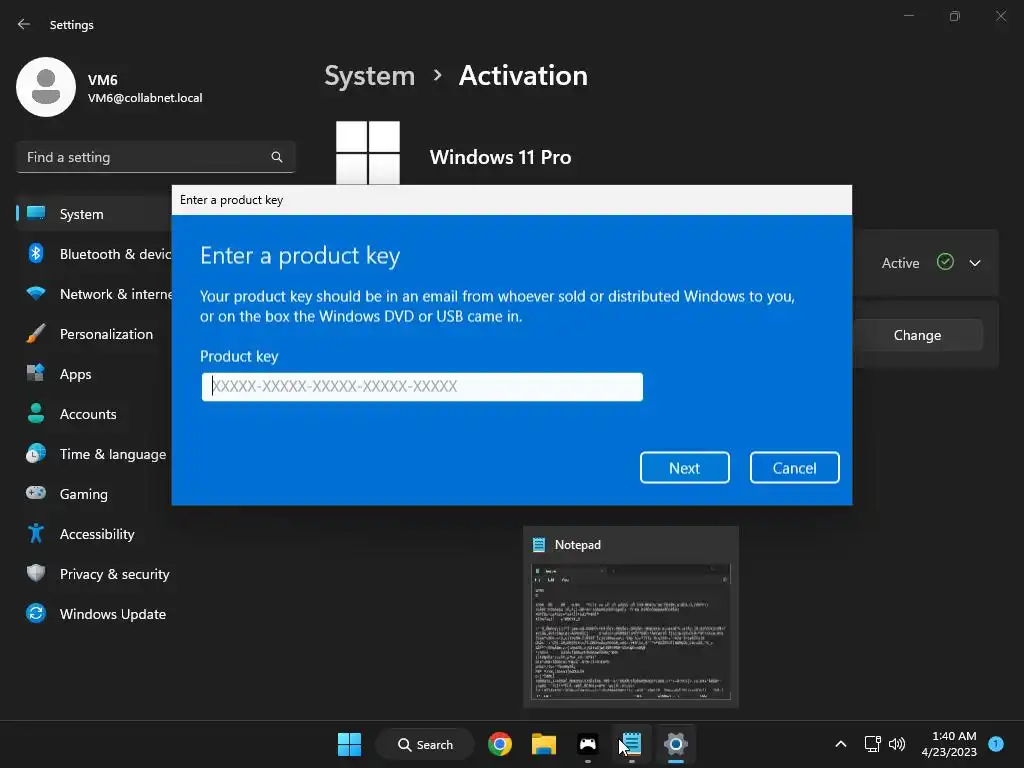Screen dimensions: 1024x768
Task: Open Time & language settings
Action: (x=95, y=454)
